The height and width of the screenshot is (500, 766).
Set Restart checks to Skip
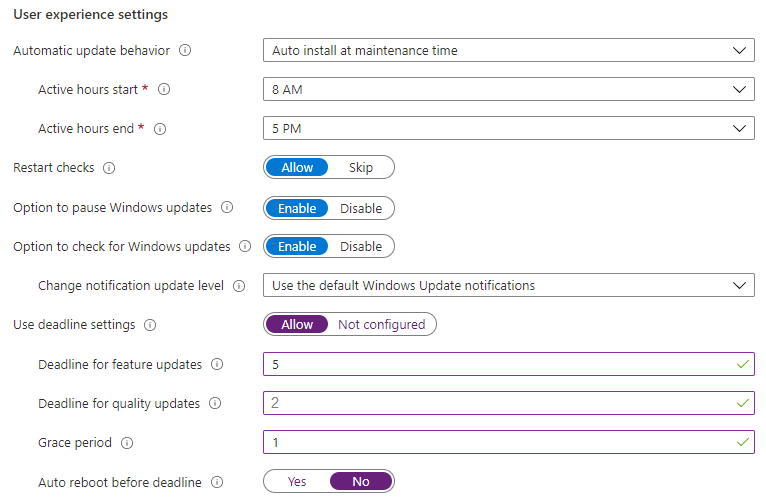pos(361,168)
